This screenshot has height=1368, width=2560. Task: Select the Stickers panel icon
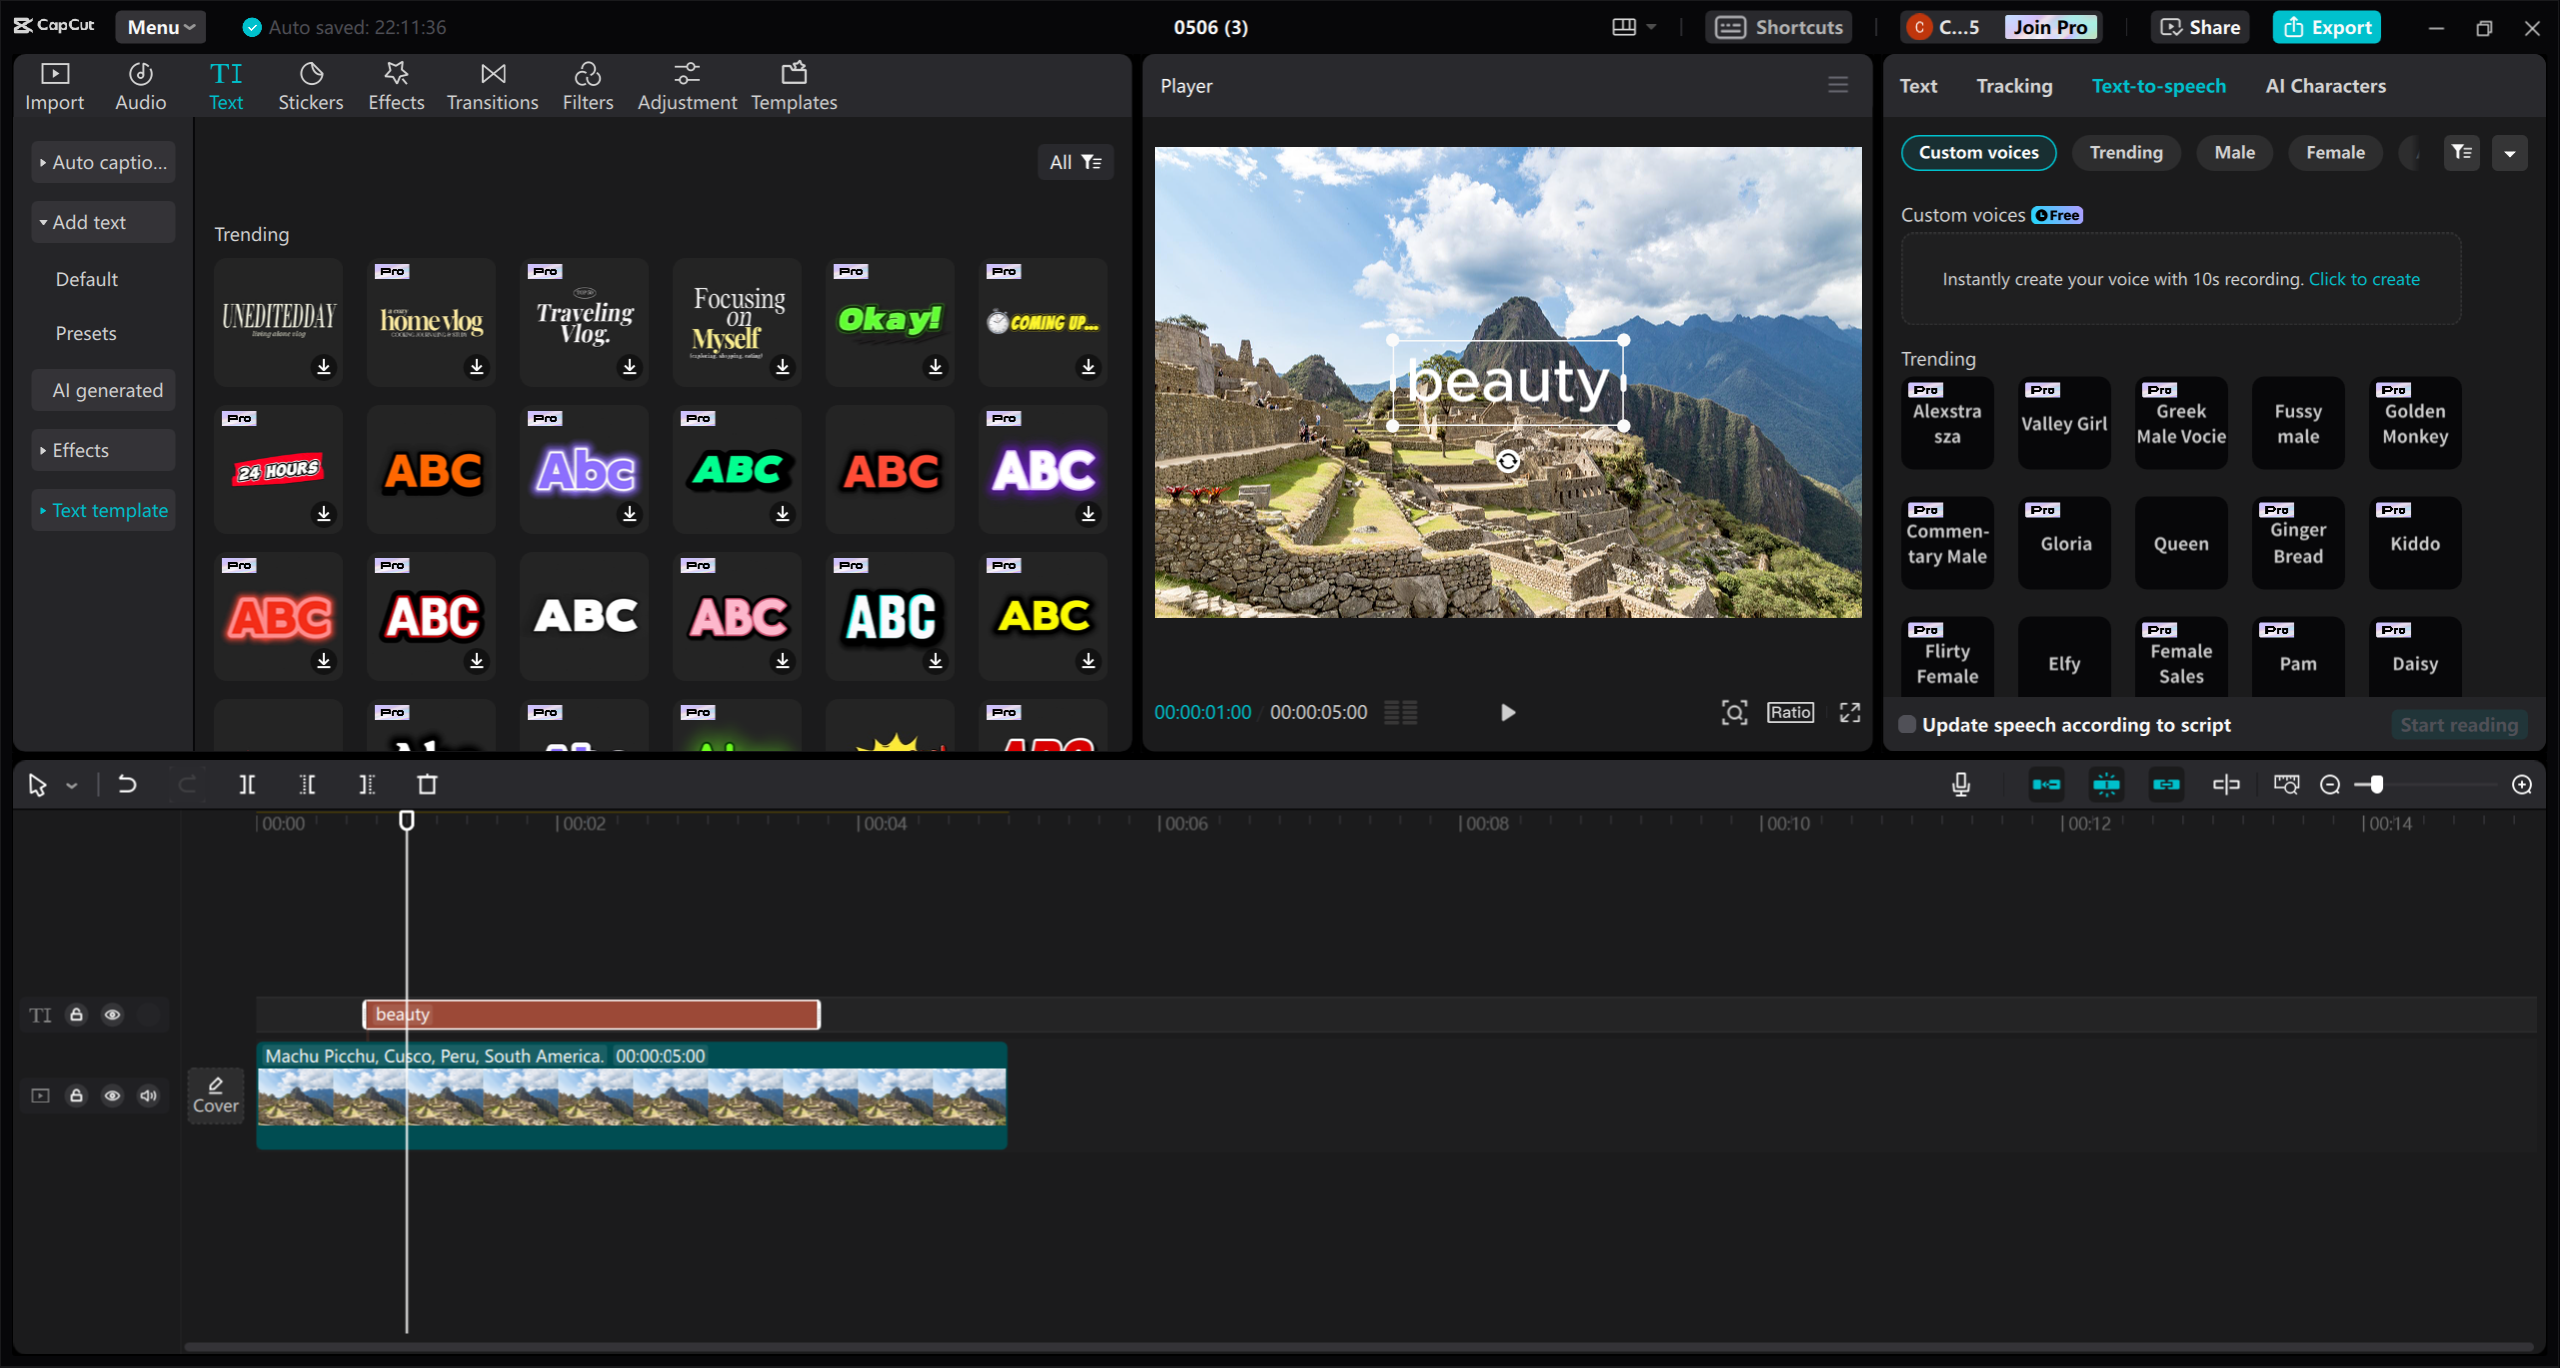(311, 84)
